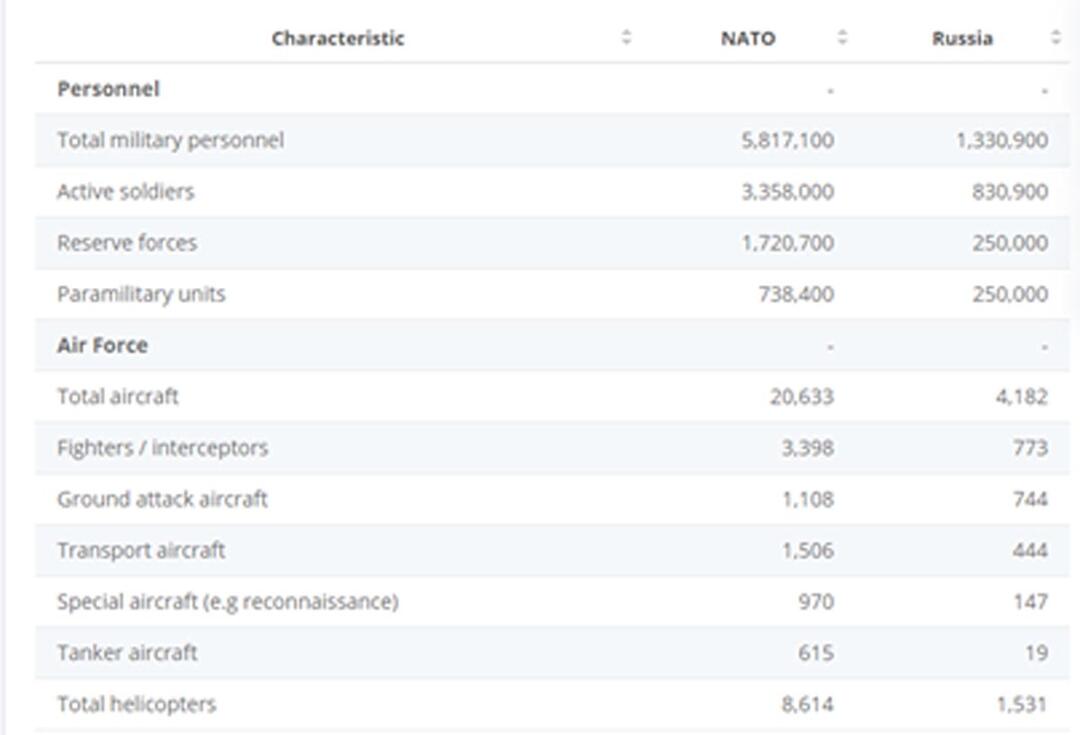This screenshot has height=735, width=1080.
Task: Select NATO total aircraft value 20,633
Action: (801, 397)
